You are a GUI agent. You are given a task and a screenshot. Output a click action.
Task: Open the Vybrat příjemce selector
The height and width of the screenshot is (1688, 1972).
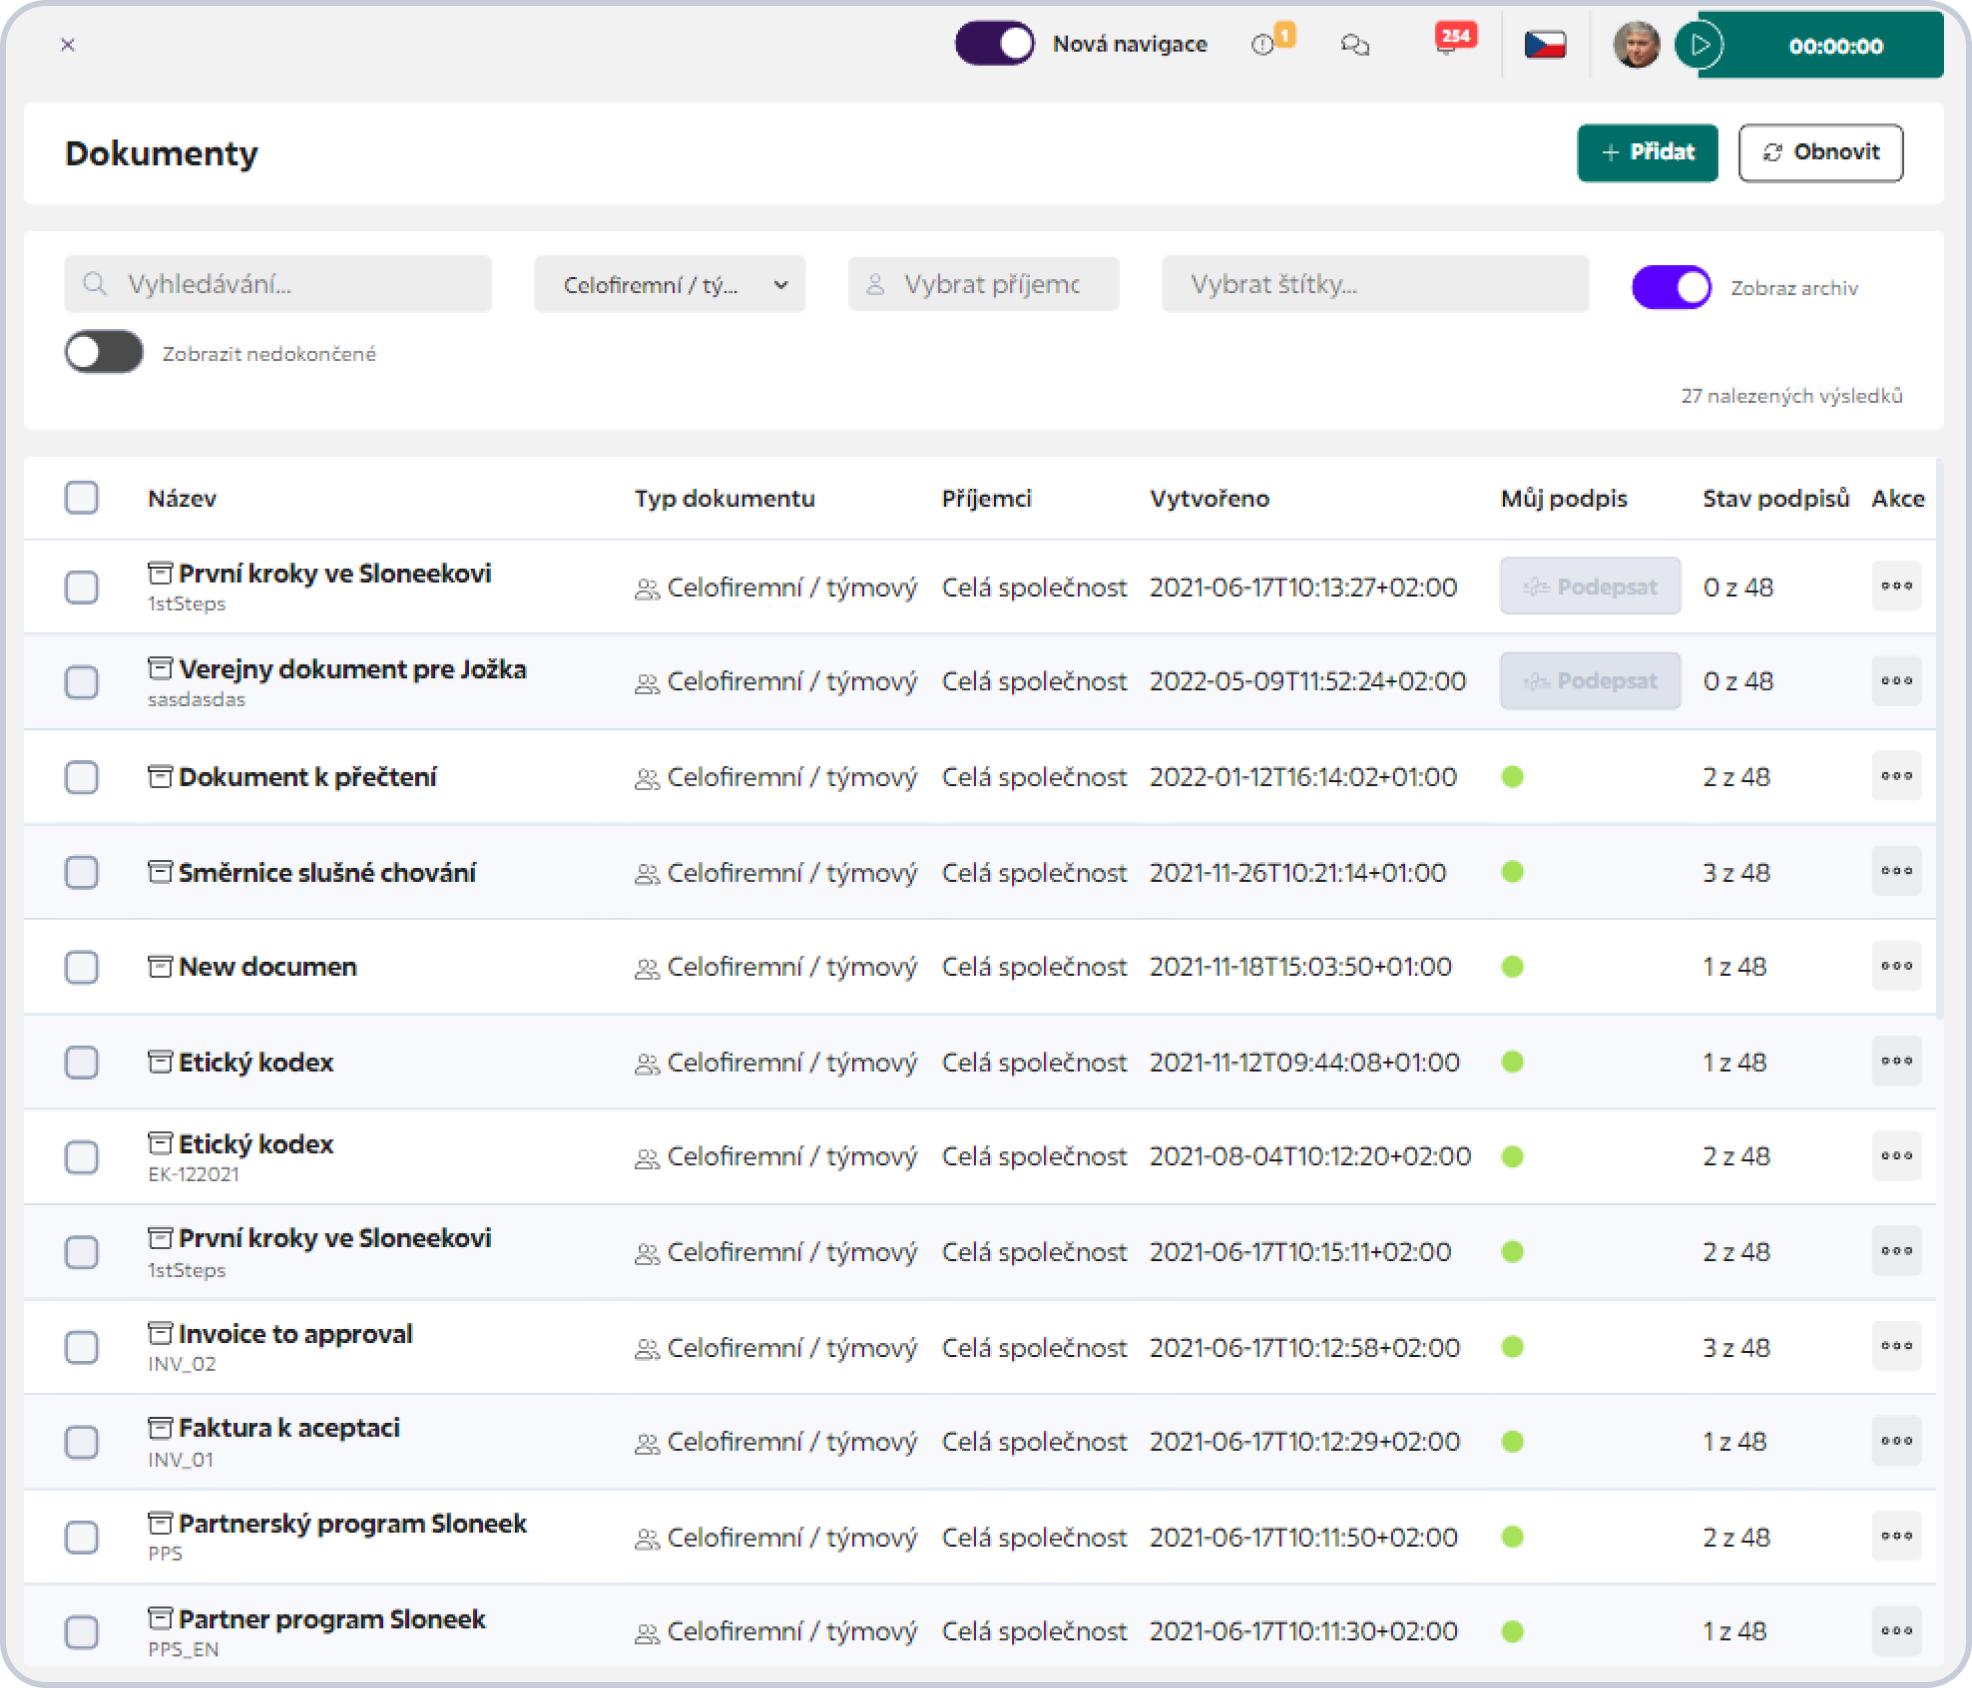click(983, 285)
